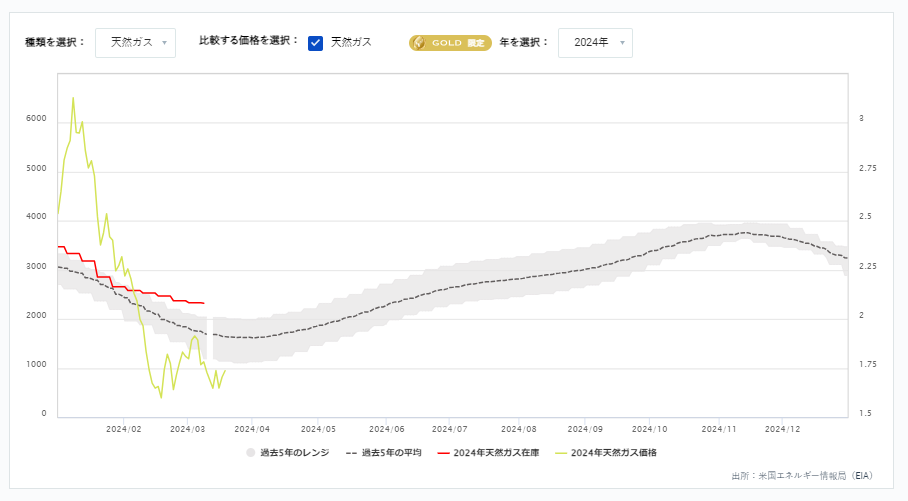Click the 2024/03 x-axis label
Viewport: 908px width, 501px height.
tap(188, 429)
